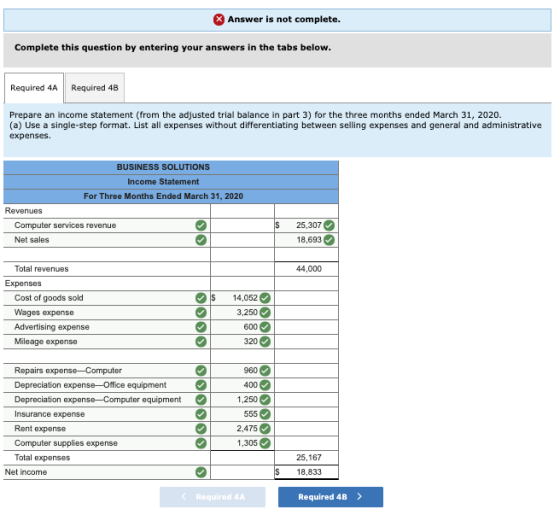
Task: Select the Required 4A tab
Action: 34,88
